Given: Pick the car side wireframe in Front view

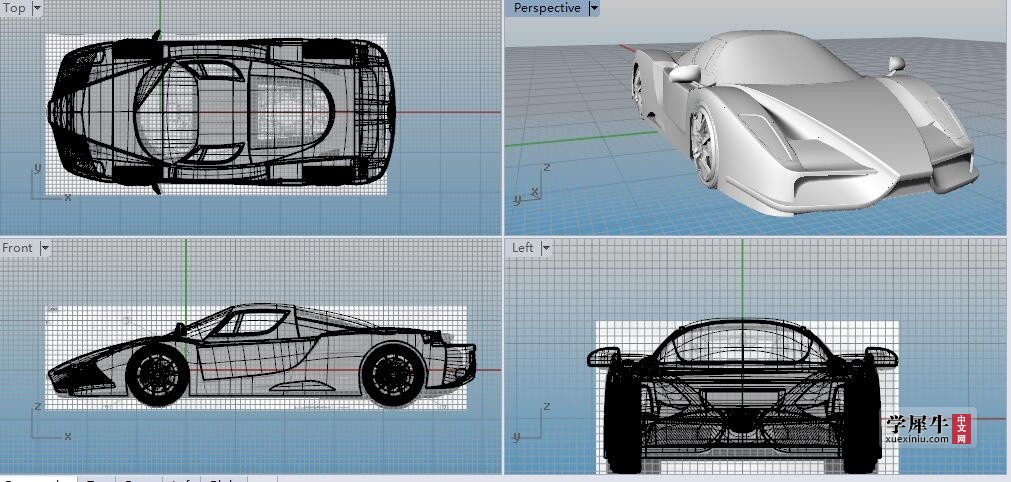Looking at the screenshot, I should 262,355.
